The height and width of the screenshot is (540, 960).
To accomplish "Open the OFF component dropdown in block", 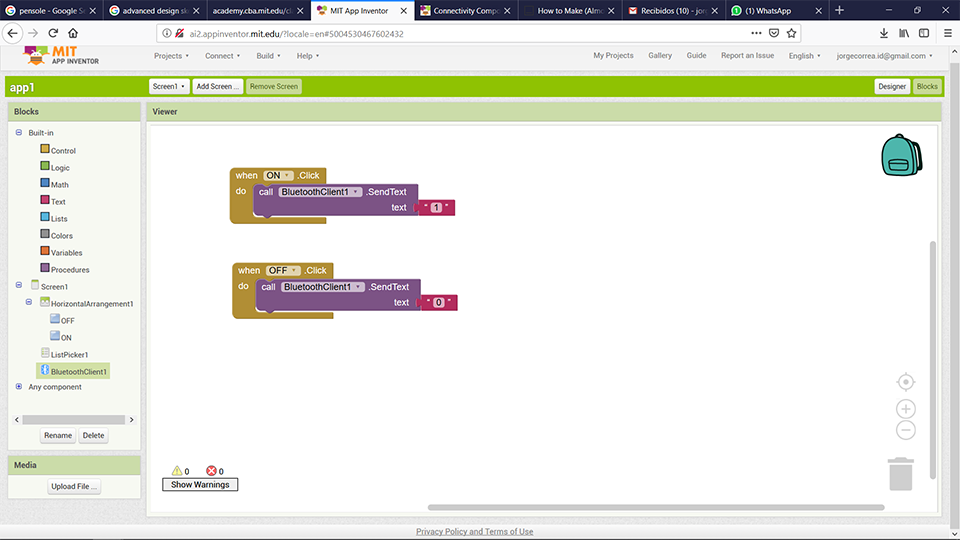I will (283, 270).
